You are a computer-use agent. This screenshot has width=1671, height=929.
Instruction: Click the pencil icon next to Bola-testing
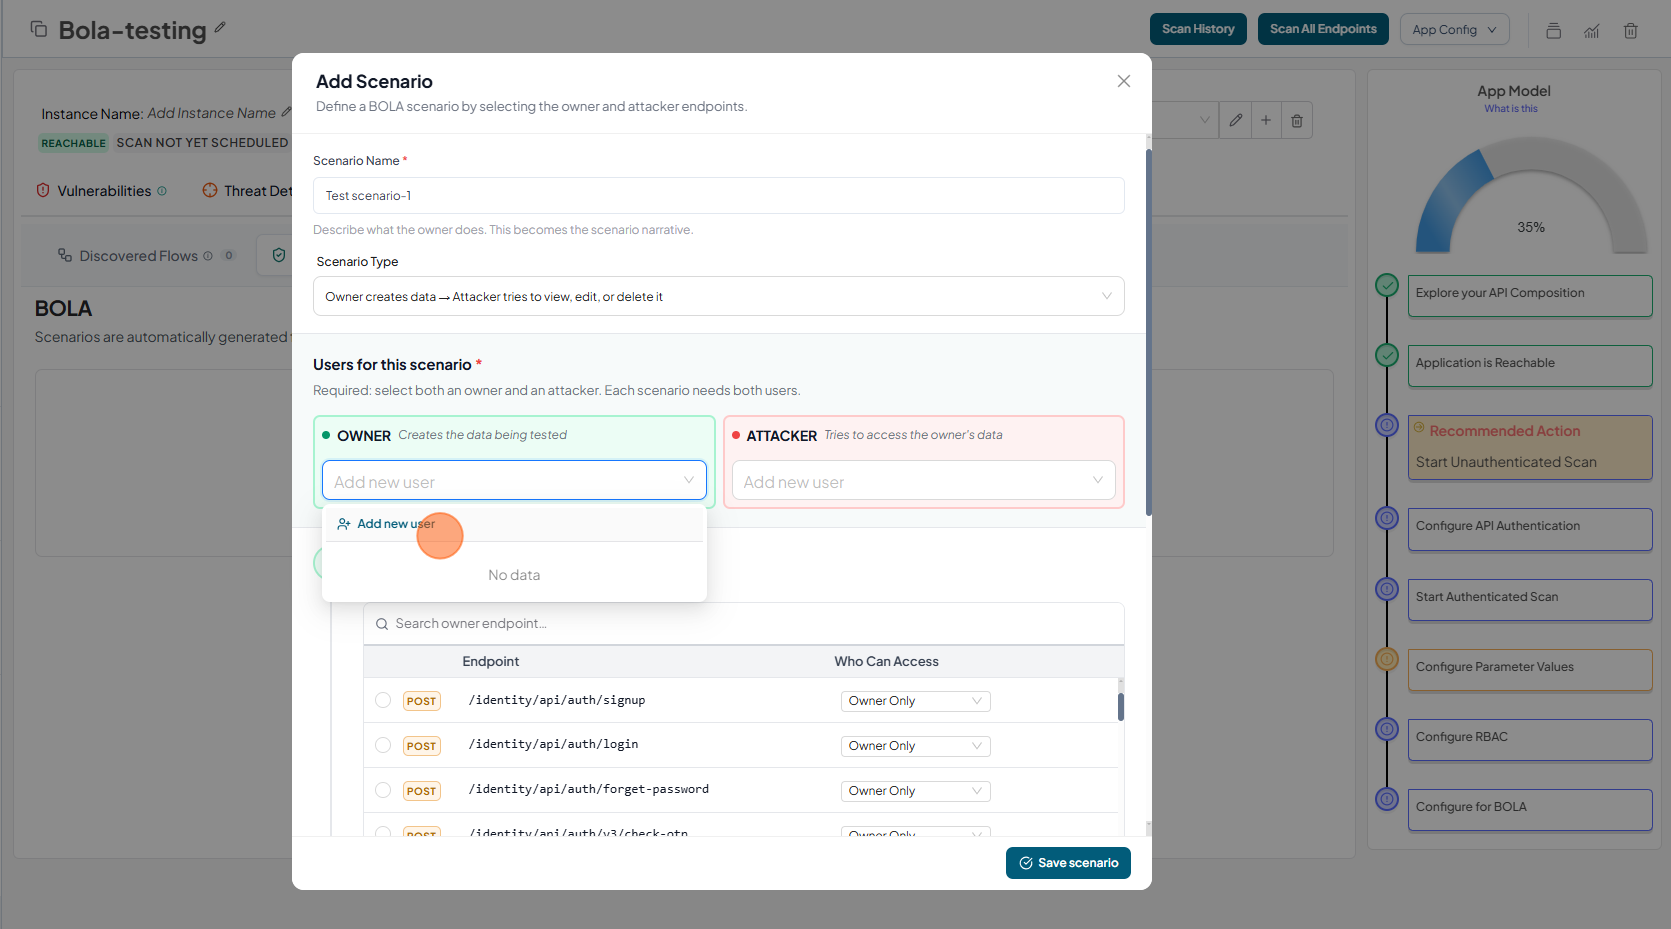click(x=220, y=28)
